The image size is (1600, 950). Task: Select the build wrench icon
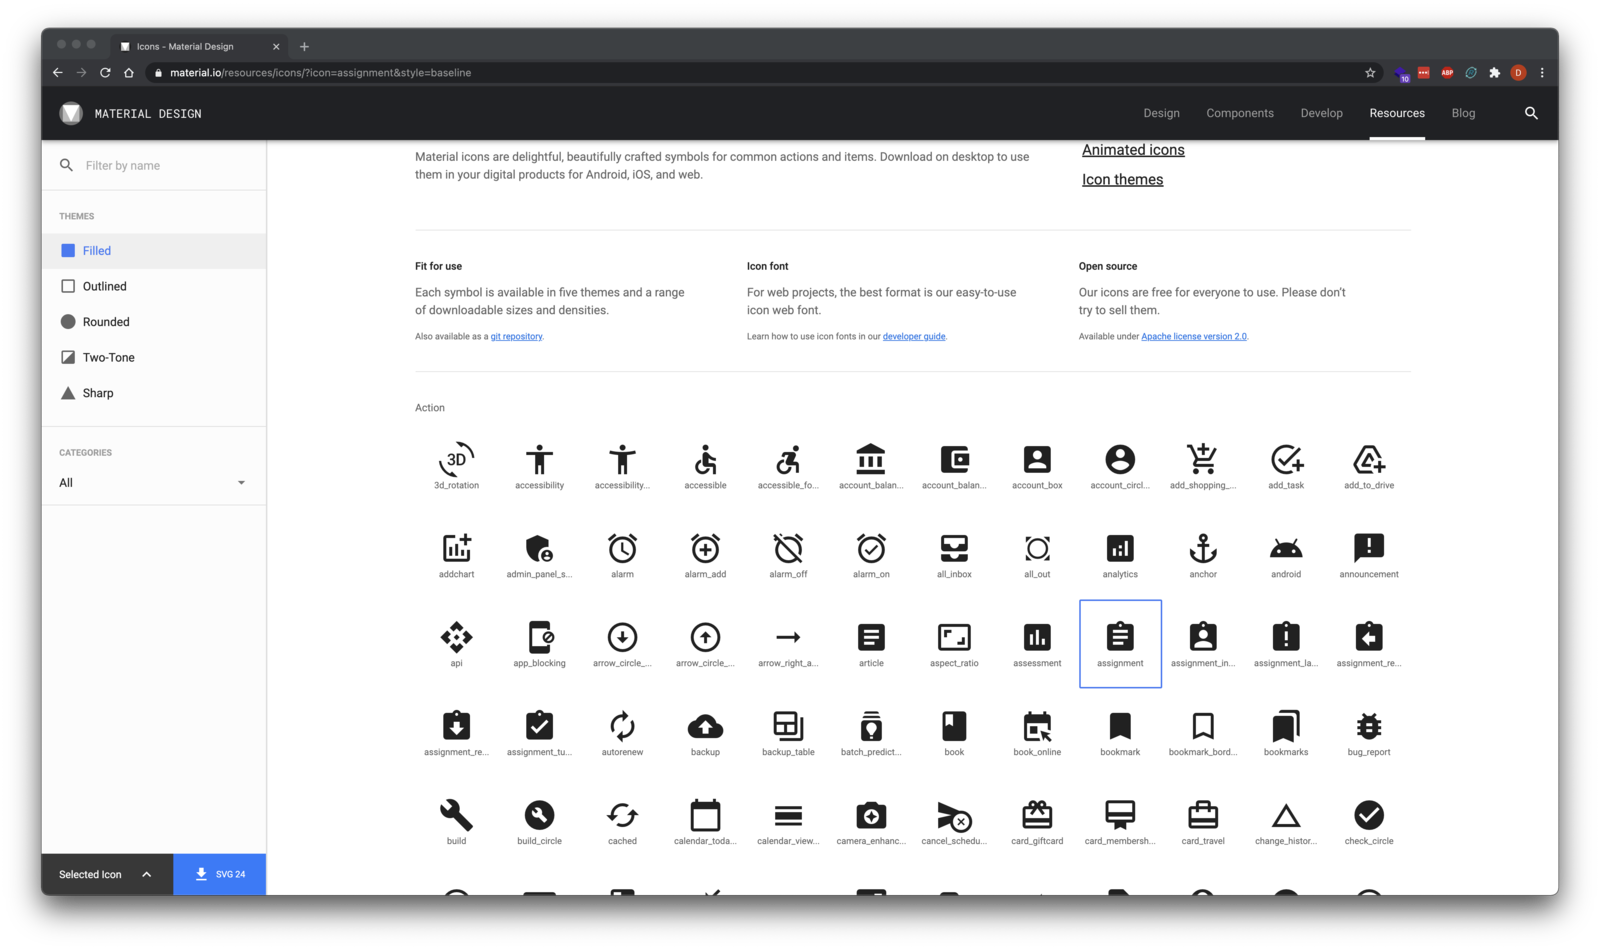tap(456, 815)
